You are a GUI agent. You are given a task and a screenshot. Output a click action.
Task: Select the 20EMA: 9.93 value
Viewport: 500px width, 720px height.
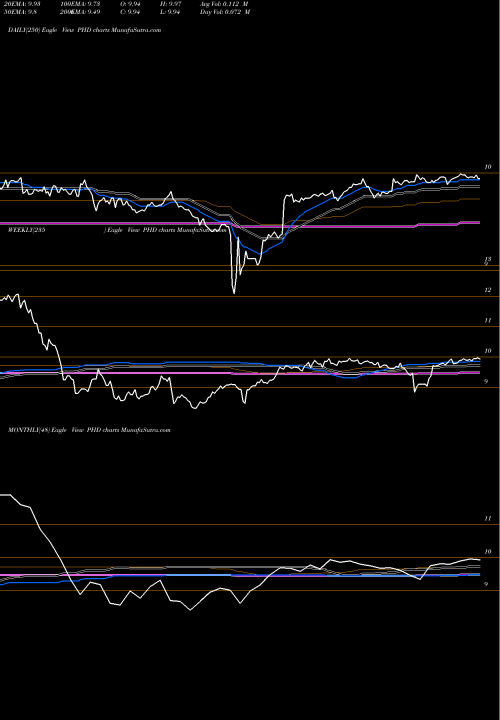22,4
